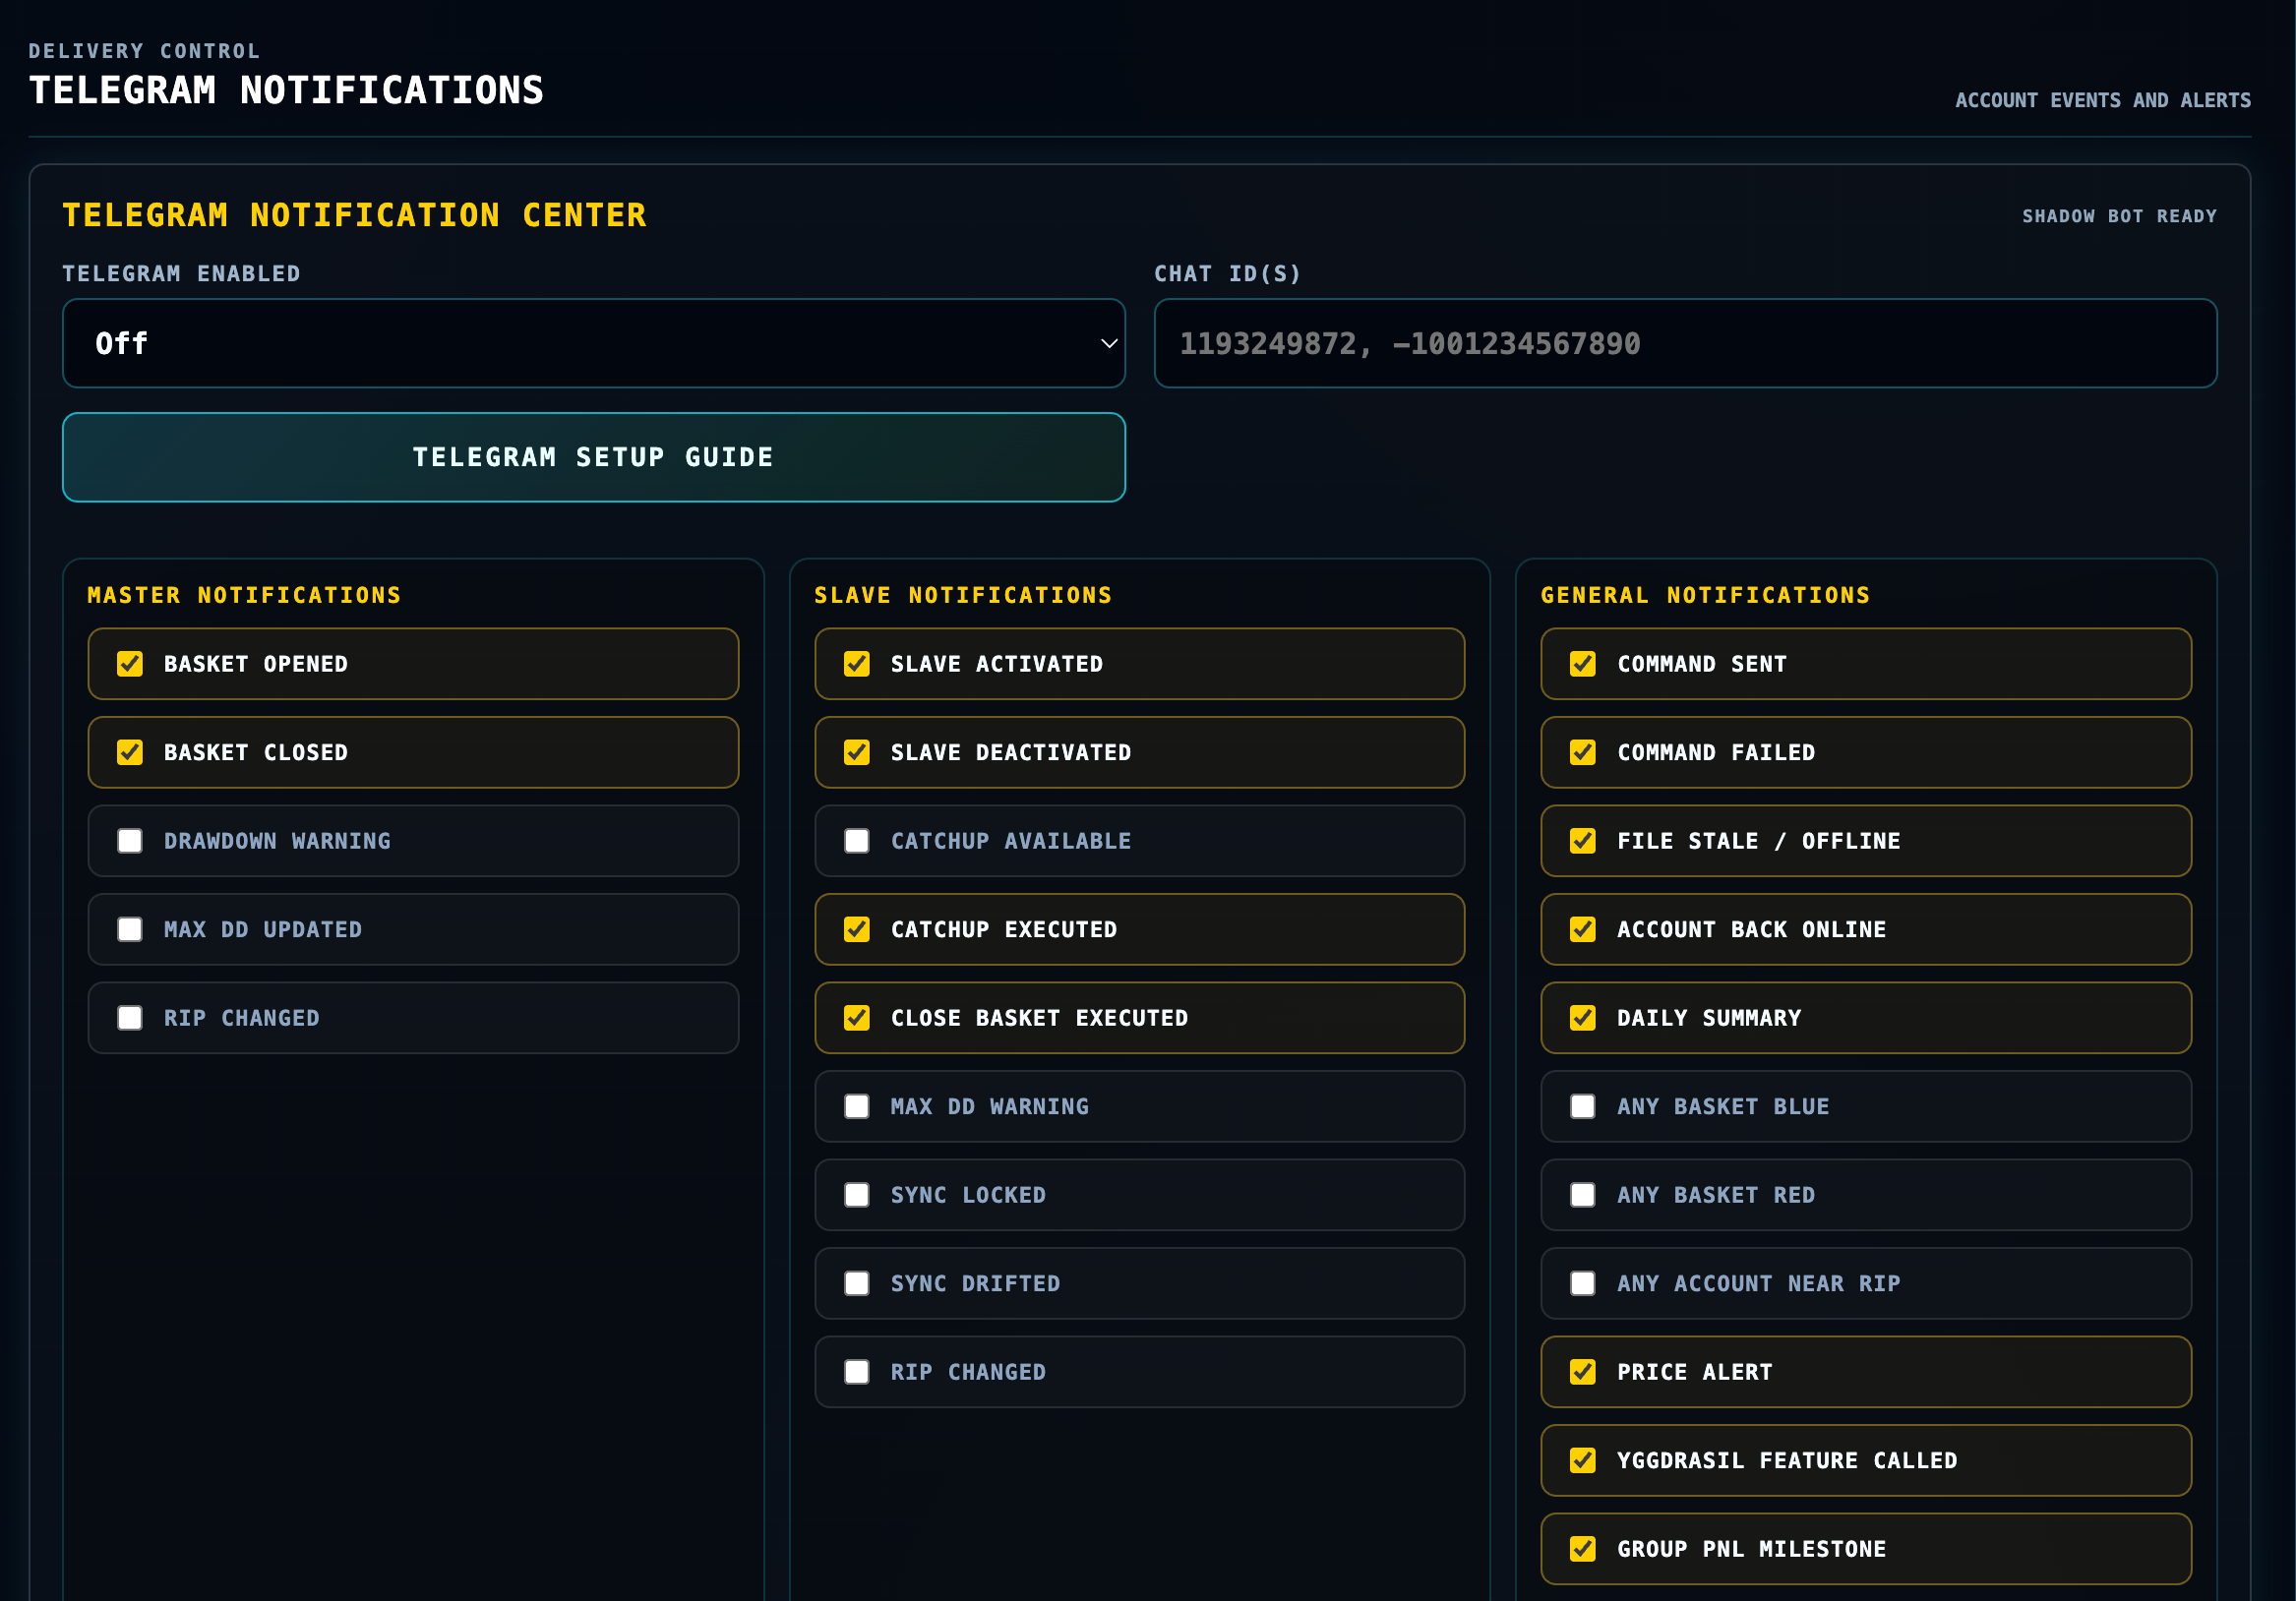Click the Slave Notifications section title
The image size is (2296, 1601).
point(963,595)
